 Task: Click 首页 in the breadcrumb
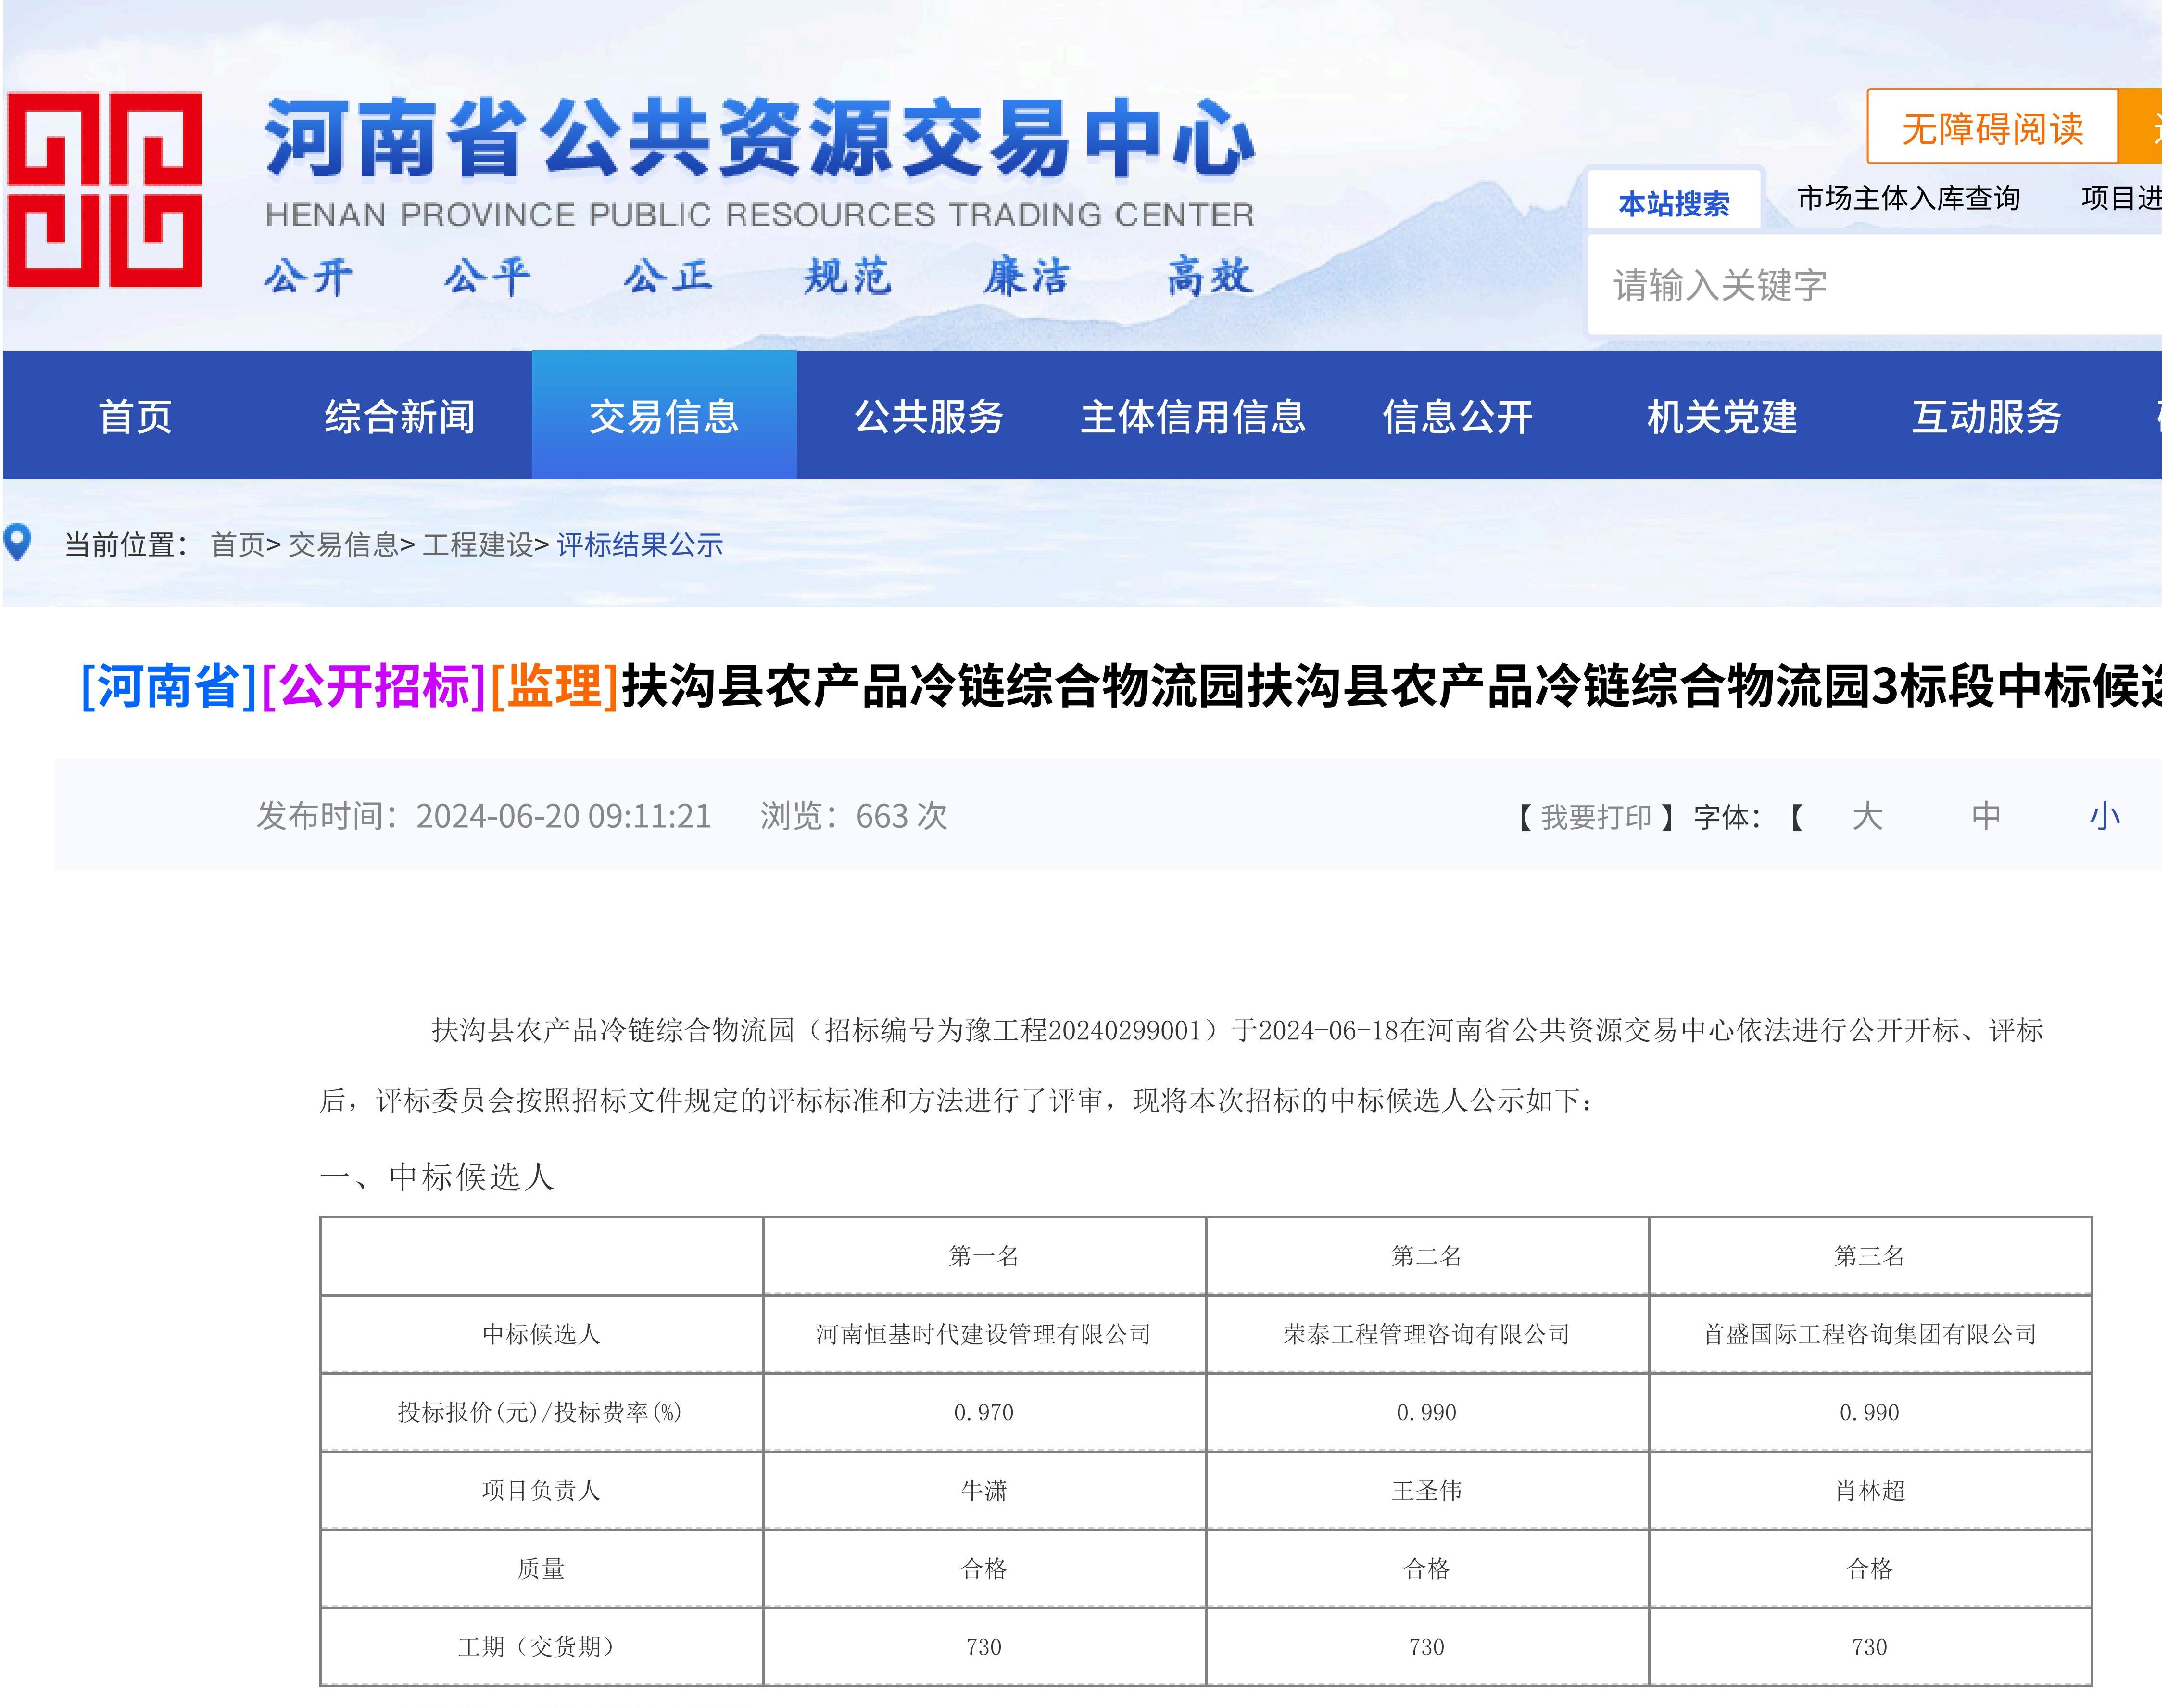pyautogui.click(x=238, y=545)
